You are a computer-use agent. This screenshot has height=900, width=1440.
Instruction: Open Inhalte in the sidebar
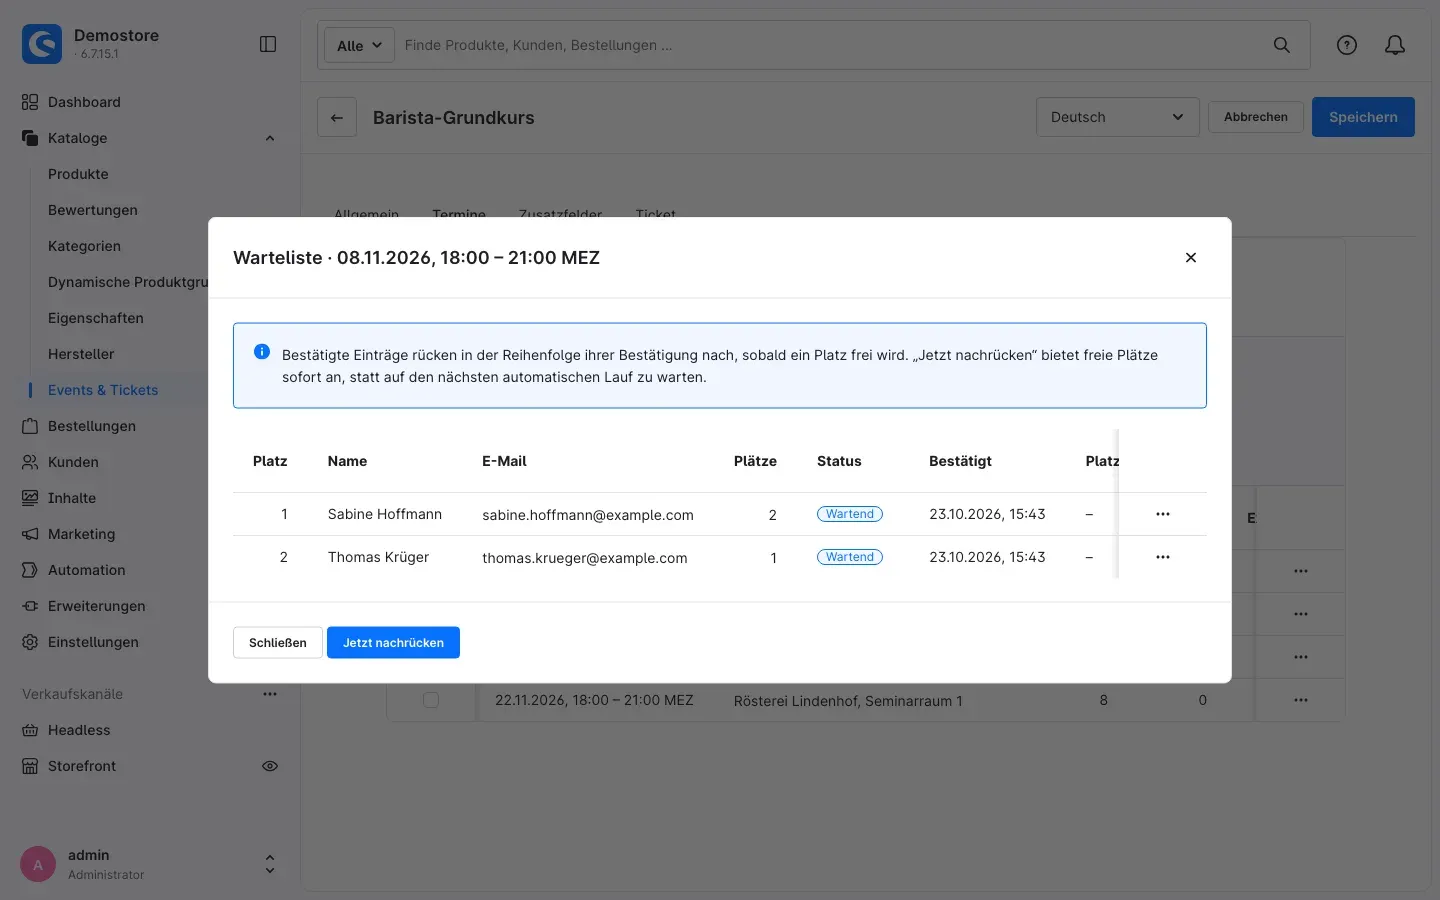(x=72, y=498)
